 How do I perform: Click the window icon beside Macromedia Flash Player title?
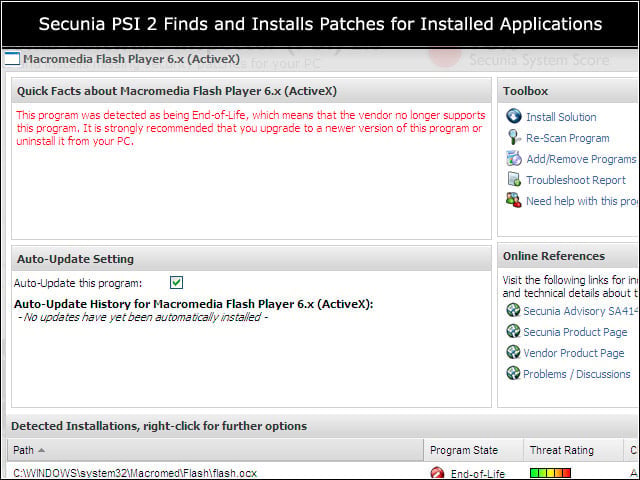(12, 59)
